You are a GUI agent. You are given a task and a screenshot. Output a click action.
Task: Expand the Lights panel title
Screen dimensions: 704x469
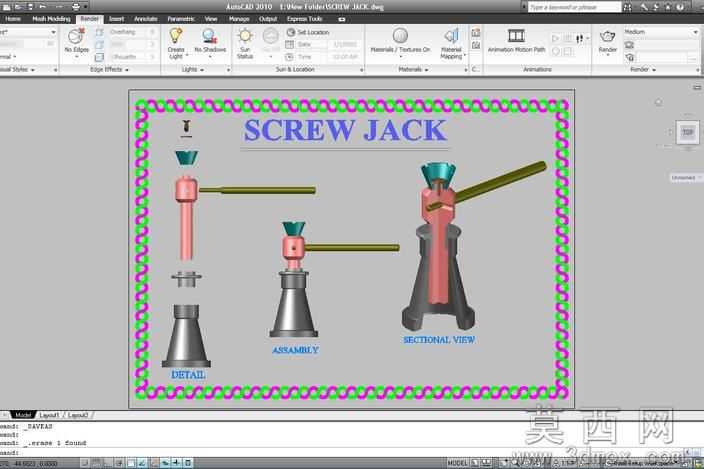(193, 70)
